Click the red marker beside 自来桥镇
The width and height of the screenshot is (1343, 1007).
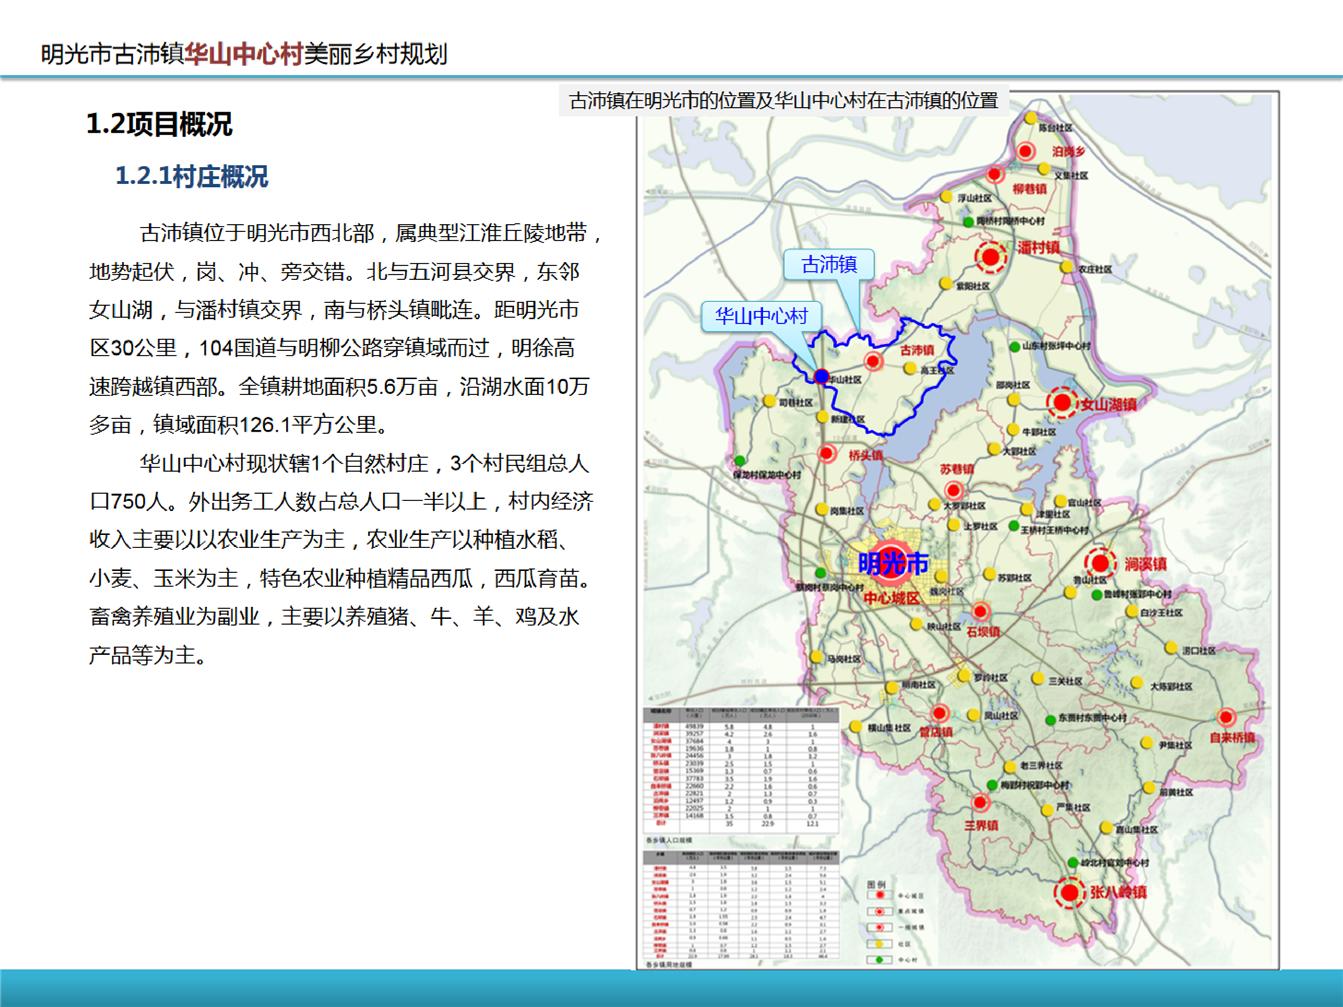[1226, 717]
